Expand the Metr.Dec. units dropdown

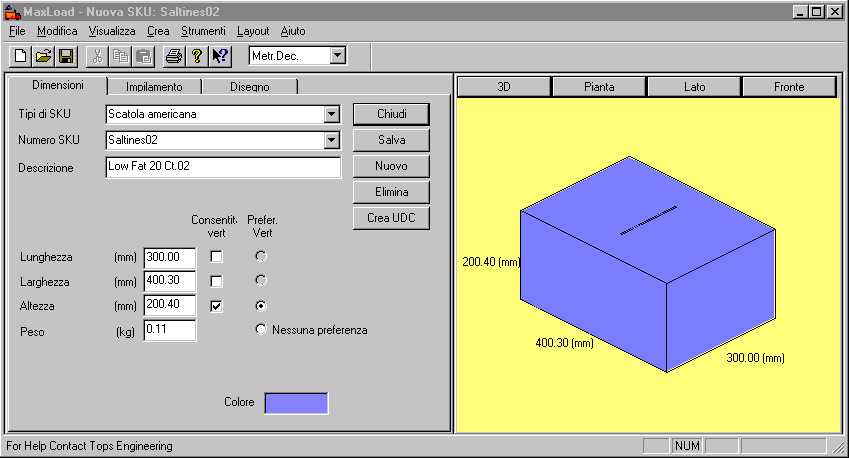pyautogui.click(x=337, y=55)
